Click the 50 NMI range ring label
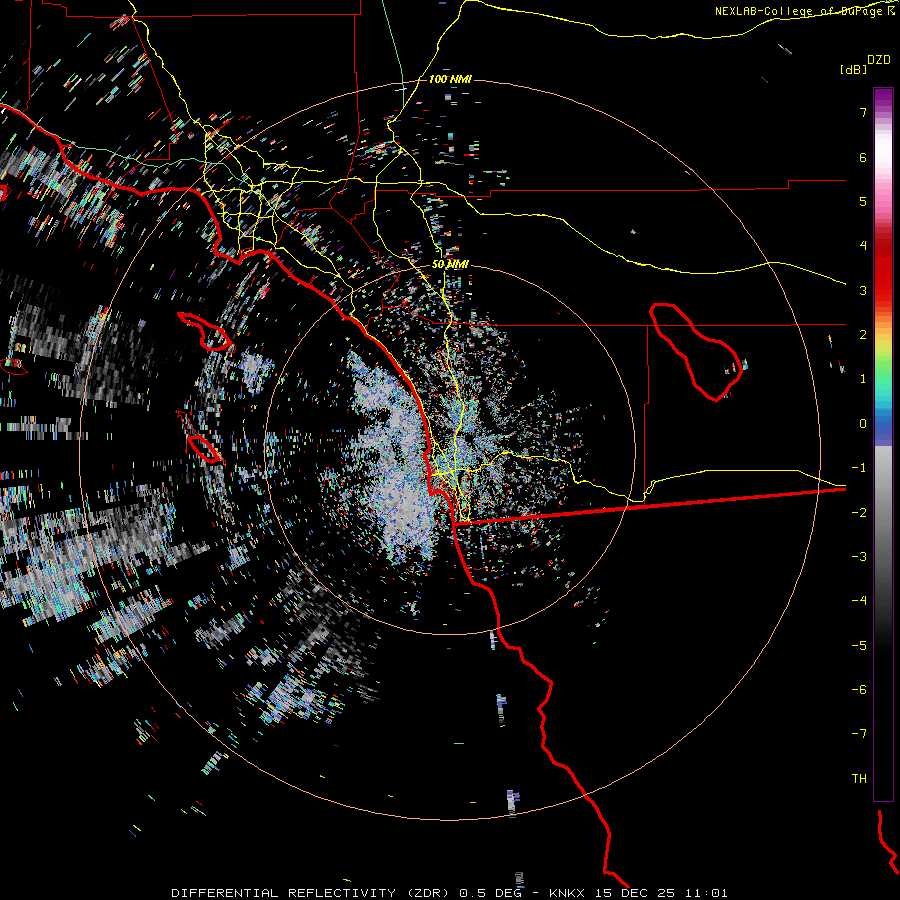Viewport: 900px width, 900px height. click(x=450, y=264)
